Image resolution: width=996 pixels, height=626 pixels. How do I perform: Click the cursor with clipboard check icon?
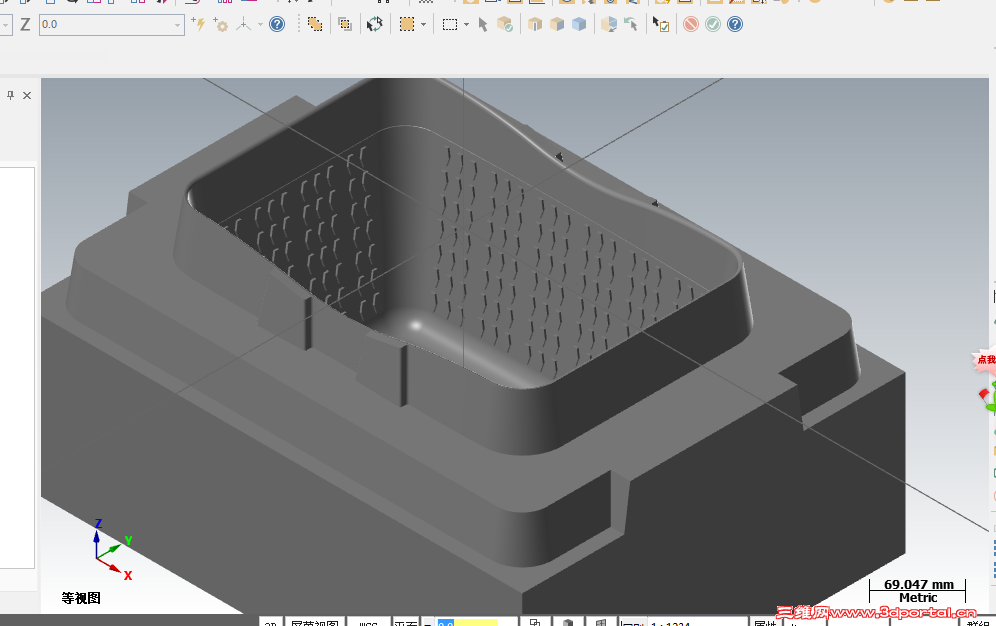coord(661,24)
